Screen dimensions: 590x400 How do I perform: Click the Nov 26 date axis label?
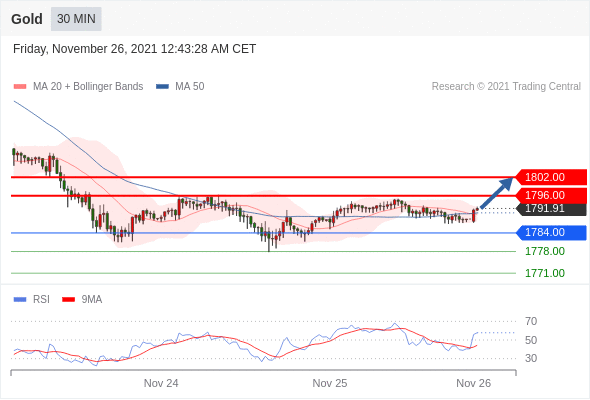tap(473, 383)
